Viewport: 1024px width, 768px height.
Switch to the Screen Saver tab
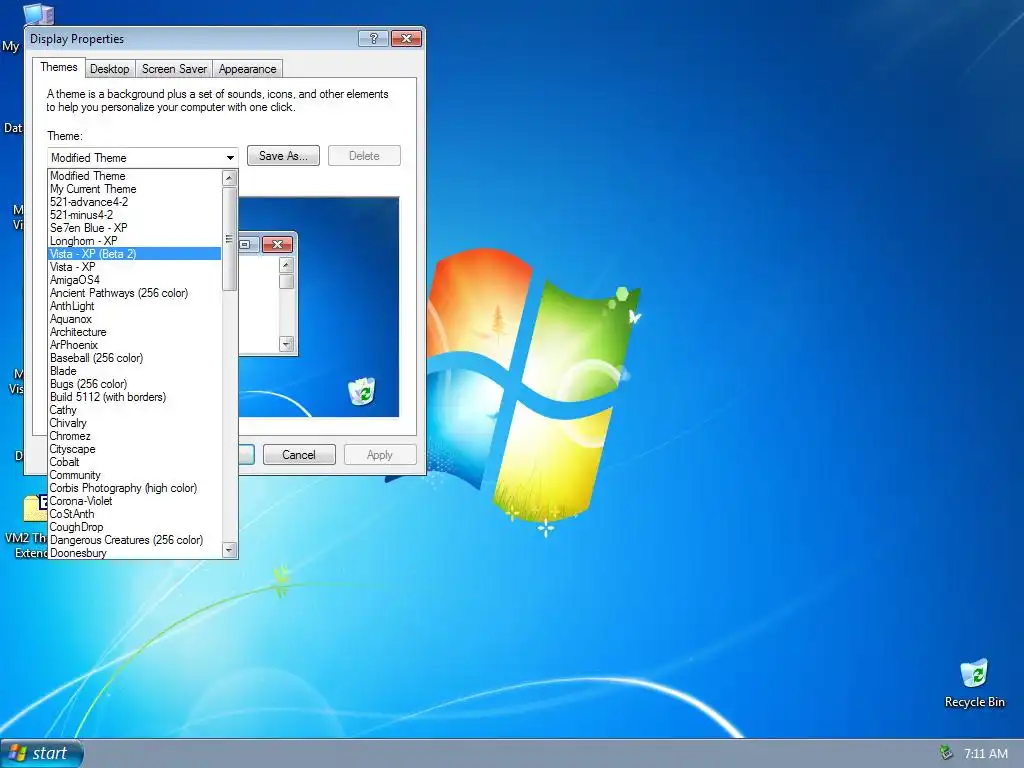(174, 69)
